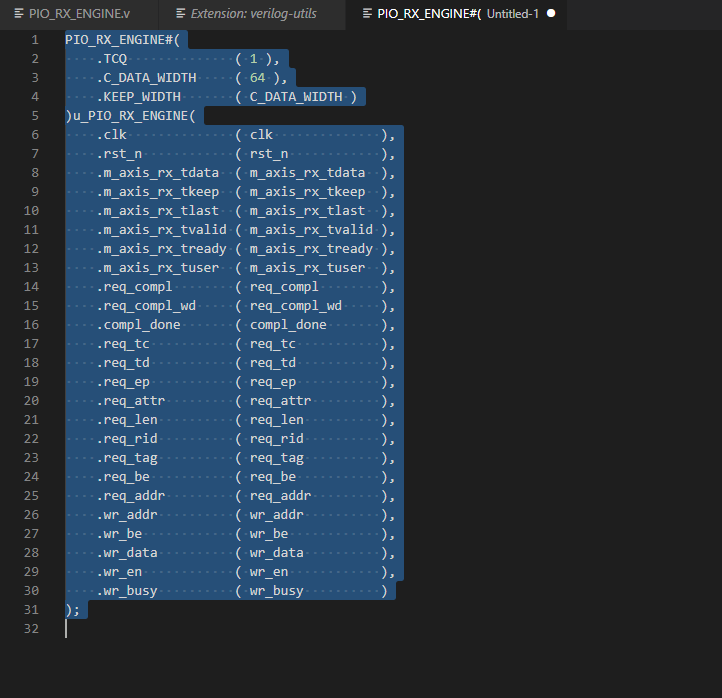This screenshot has width=722, height=698.
Task: Click the req_addr signal connection
Action: [x=280, y=496]
